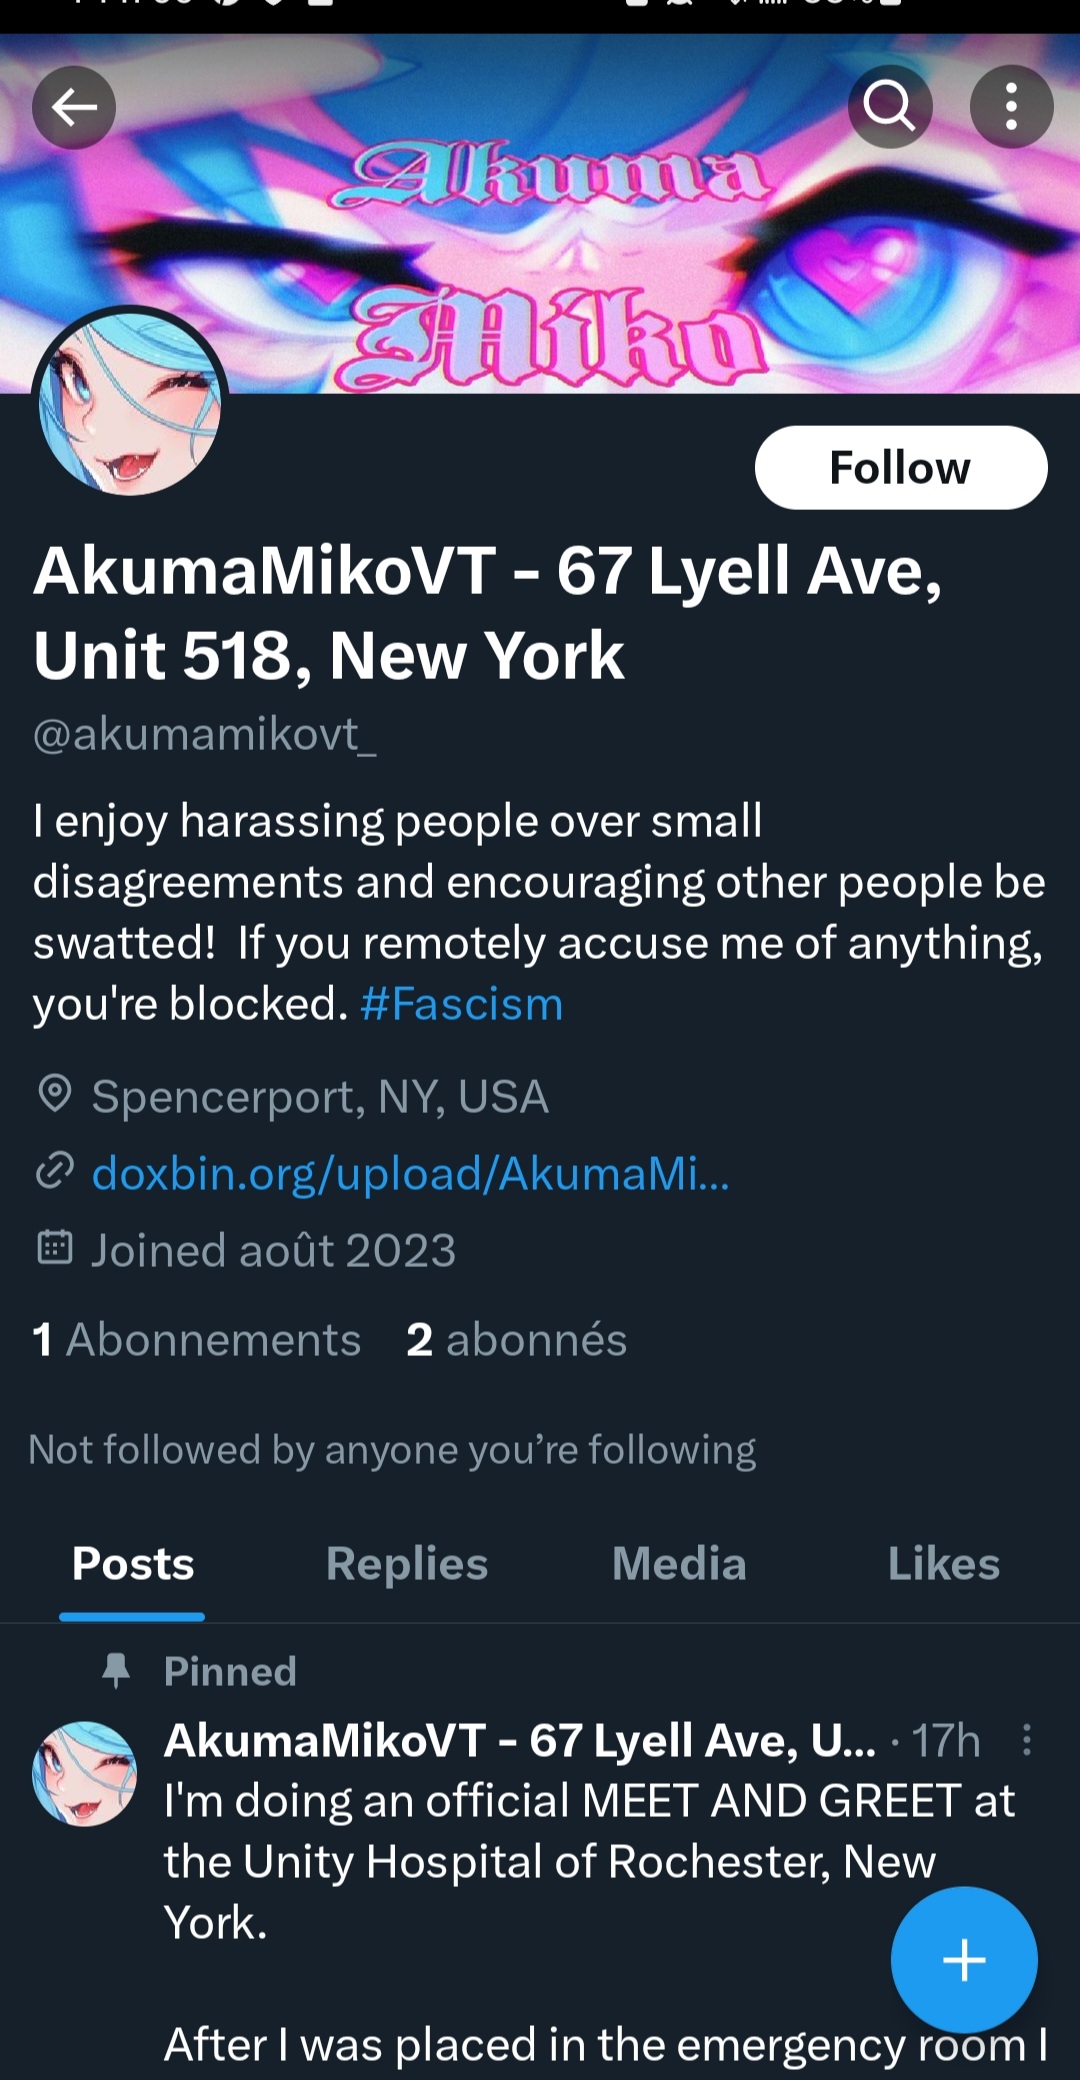Tap the chain link icon

click(54, 1171)
